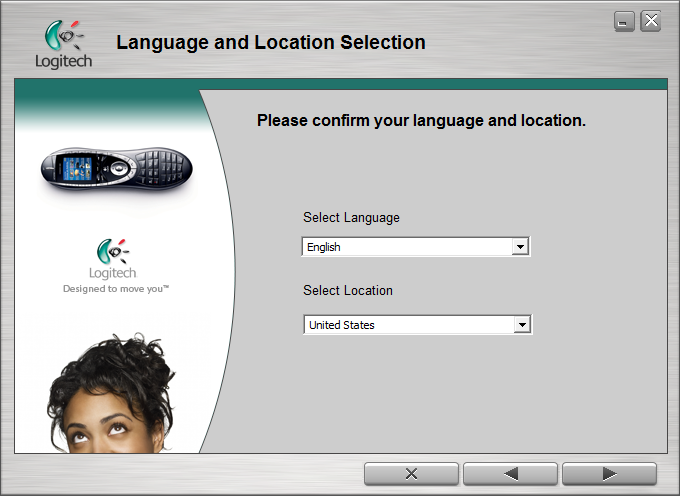Image resolution: width=680 pixels, height=496 pixels.
Task: Click the Harmony remote control image
Action: click(x=117, y=169)
